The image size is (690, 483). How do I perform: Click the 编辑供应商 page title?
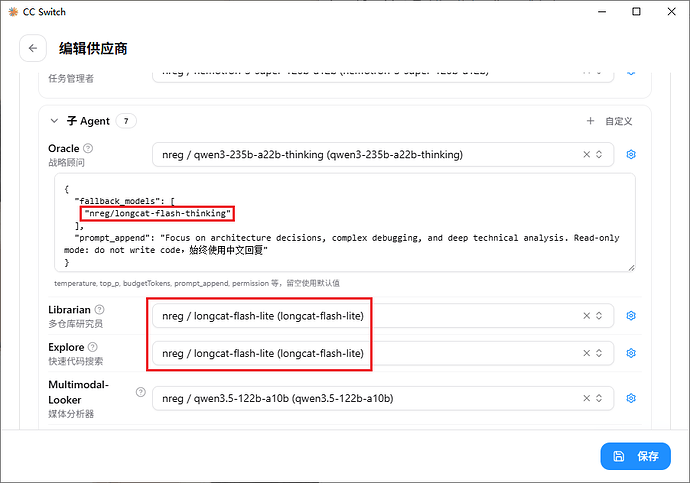pos(93,48)
